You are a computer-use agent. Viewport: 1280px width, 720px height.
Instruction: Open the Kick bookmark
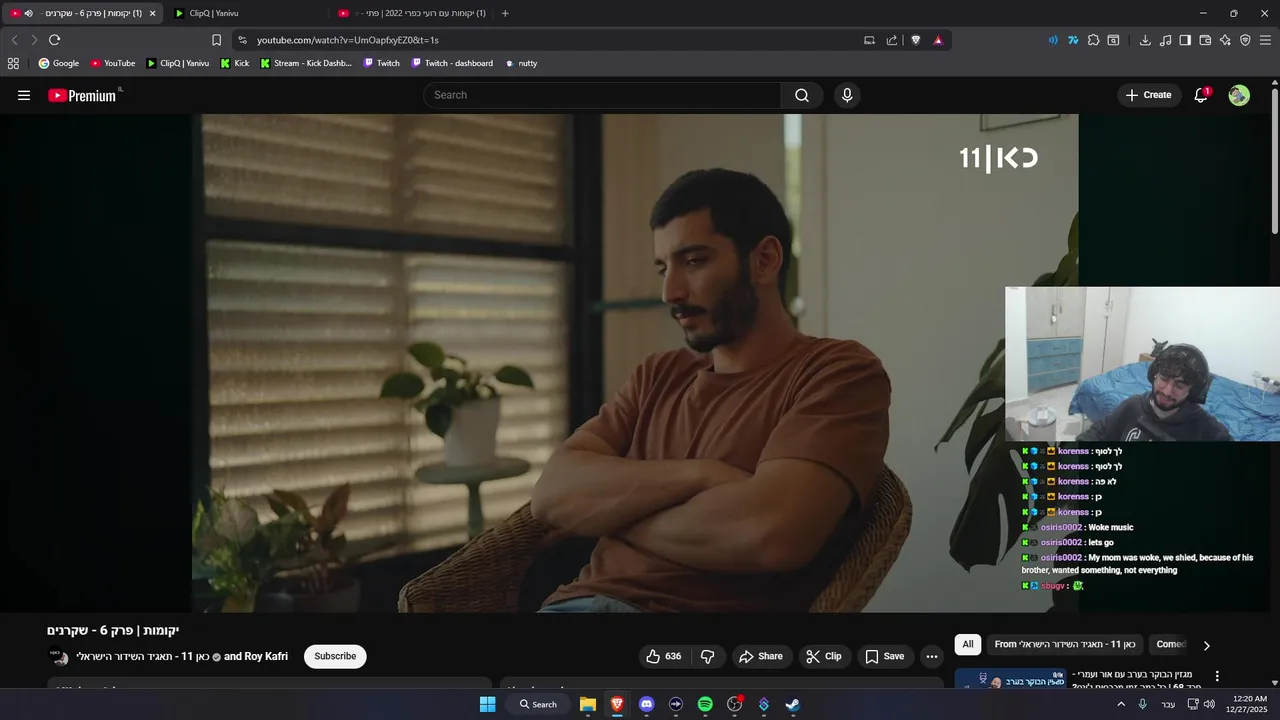click(235, 63)
